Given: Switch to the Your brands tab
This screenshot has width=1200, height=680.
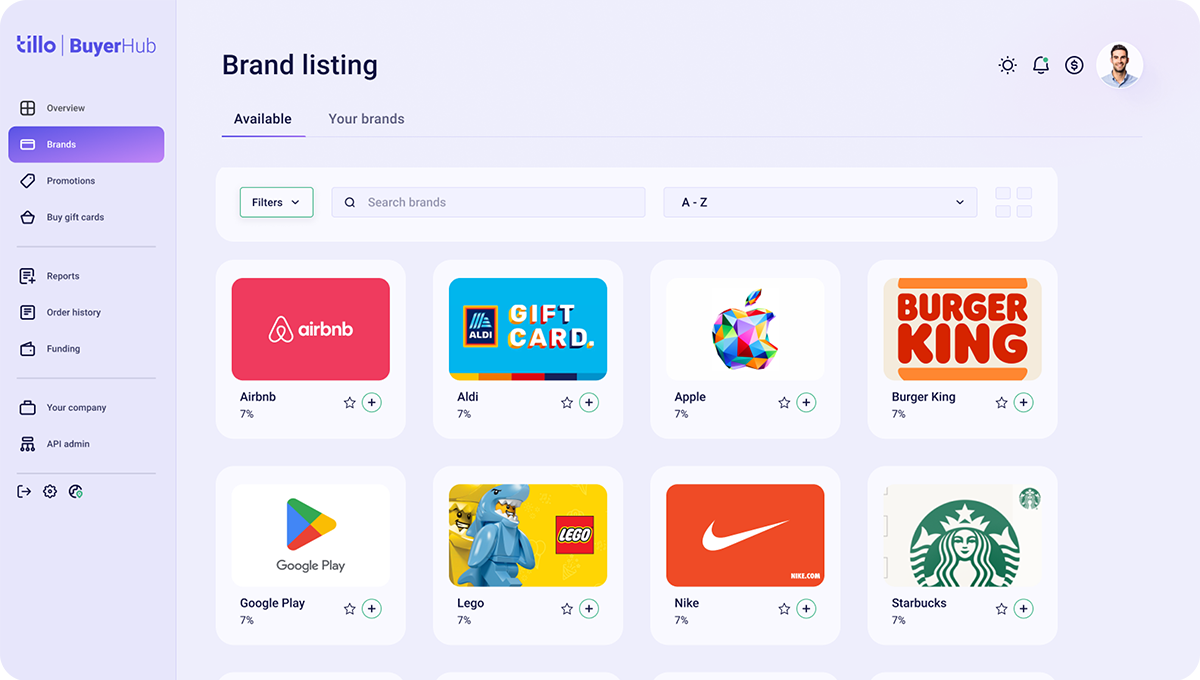Looking at the screenshot, I should 366,118.
